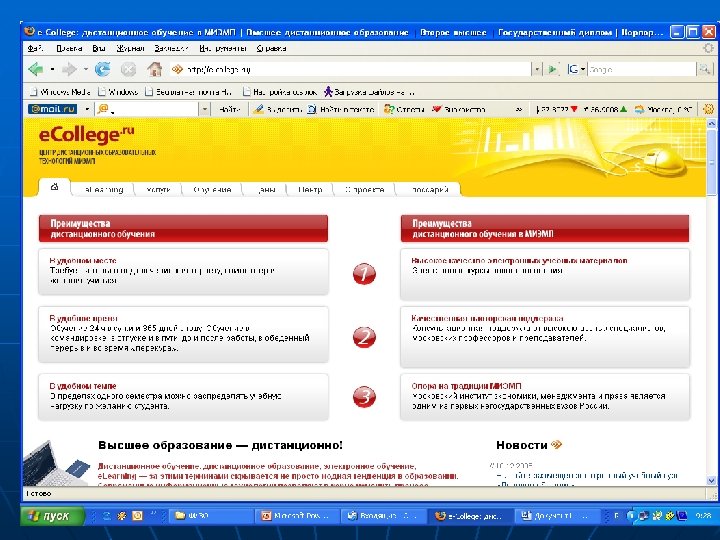Open the В удобном месте link
Screen dimensions: 720x540
[x=83, y=260]
